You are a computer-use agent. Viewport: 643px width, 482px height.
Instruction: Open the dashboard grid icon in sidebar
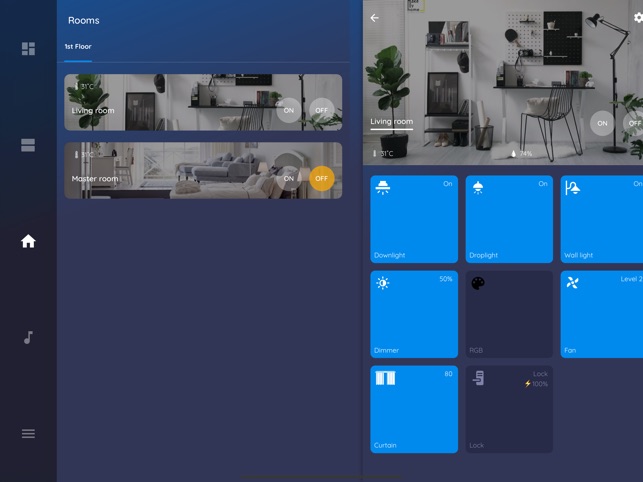(28, 49)
